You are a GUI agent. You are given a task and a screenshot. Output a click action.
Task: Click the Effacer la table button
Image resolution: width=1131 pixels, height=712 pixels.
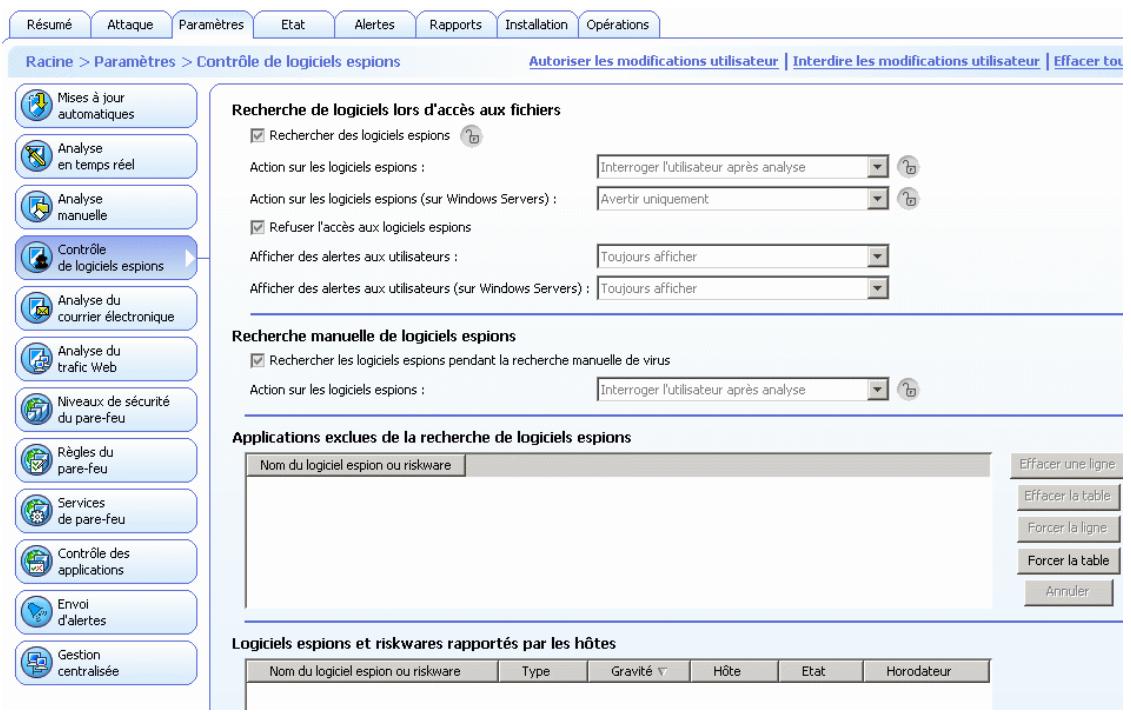[x=1068, y=496]
